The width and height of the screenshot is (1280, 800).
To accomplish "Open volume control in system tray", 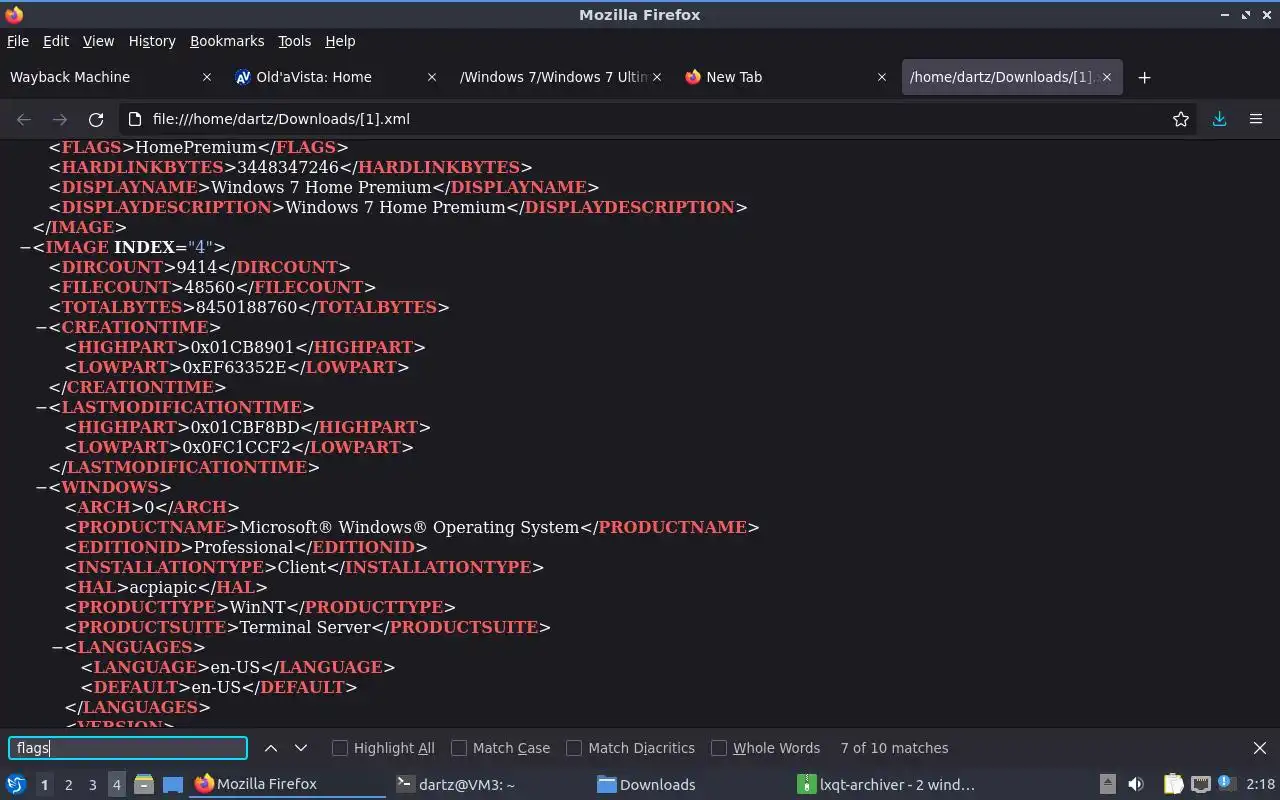I will point(1135,784).
